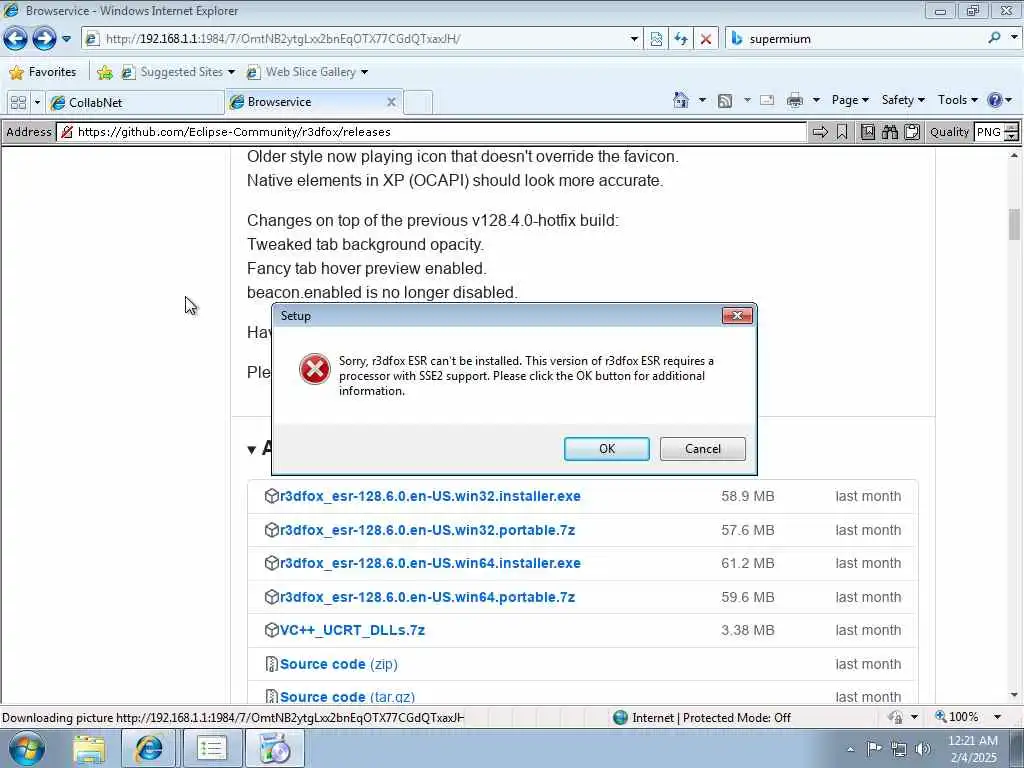Close the Setup error dialog

[x=737, y=315]
